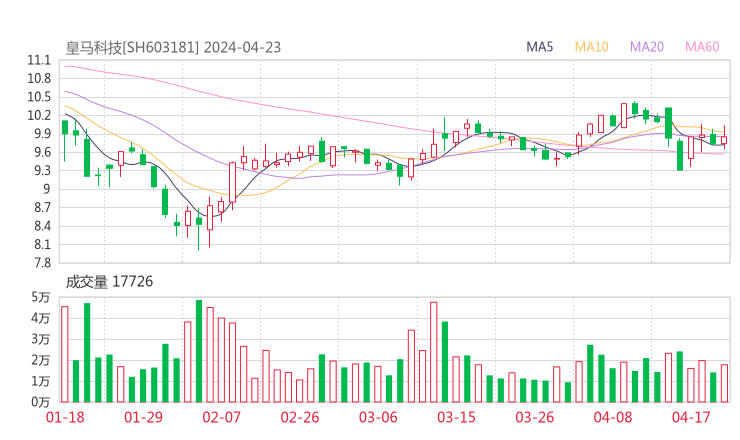Toggle the MA20 legend entry
Viewport: 740px width, 440px height.
pyautogui.click(x=647, y=47)
